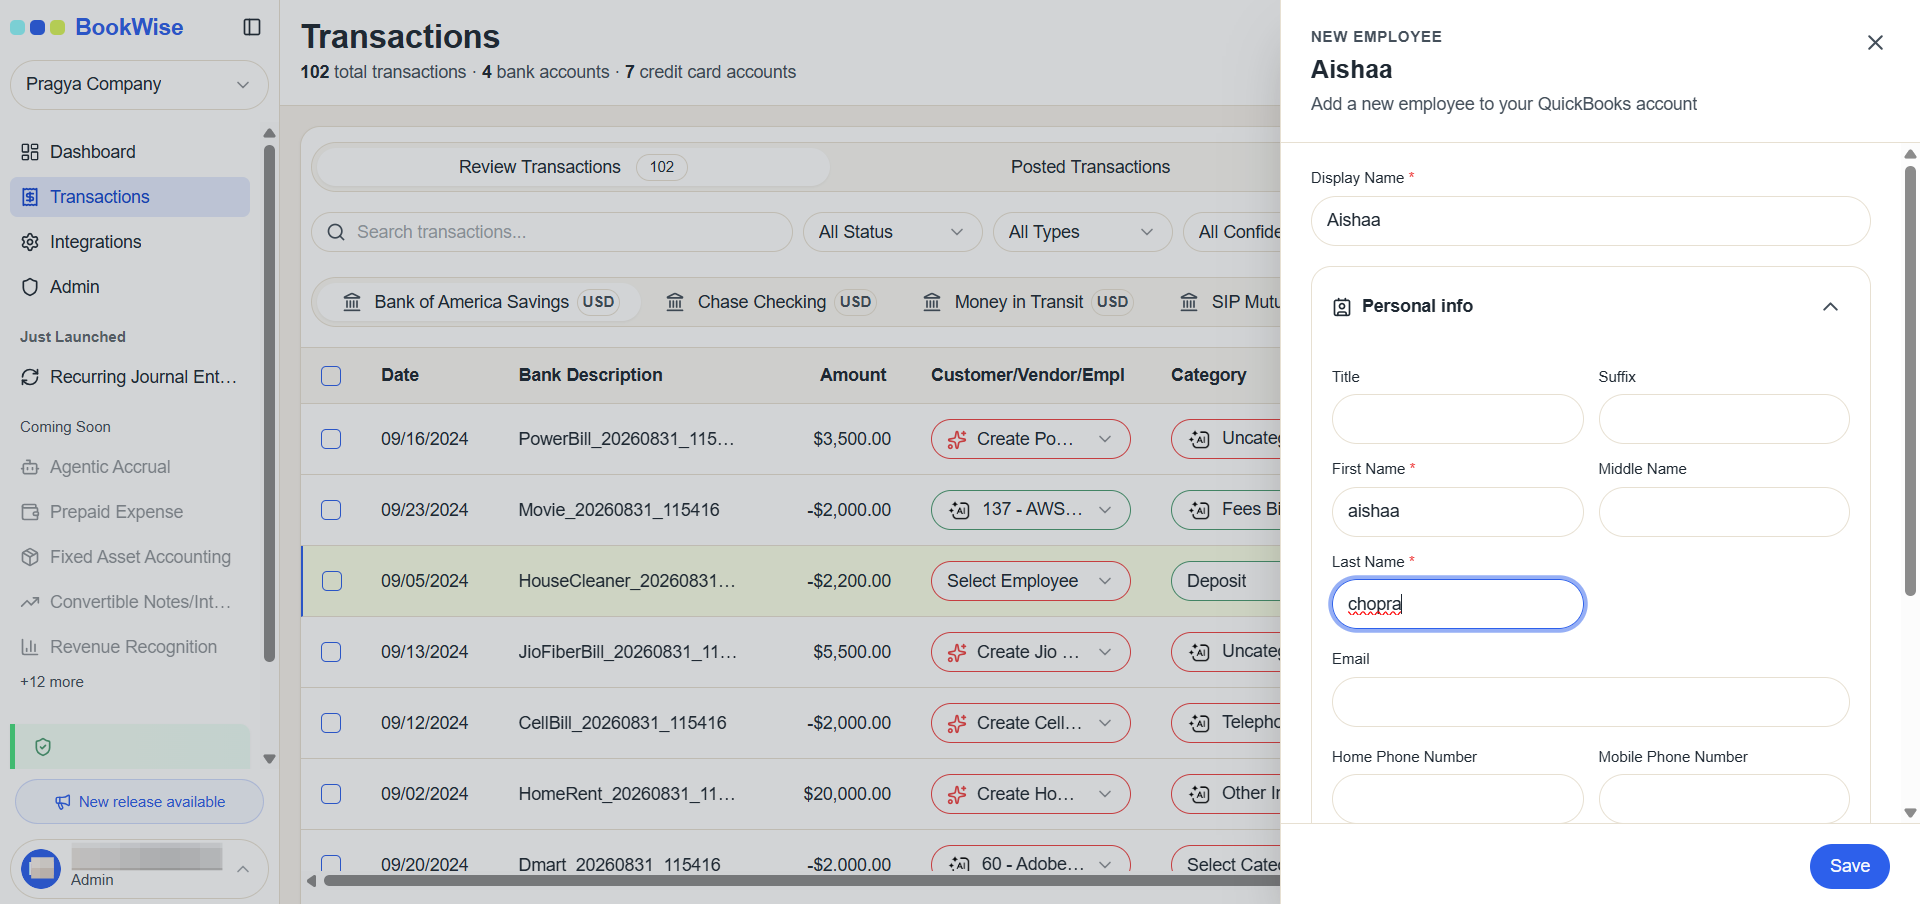Check the HouseCleaner transaction row checkbox
Viewport: 1920px width, 904px height.
(x=332, y=581)
